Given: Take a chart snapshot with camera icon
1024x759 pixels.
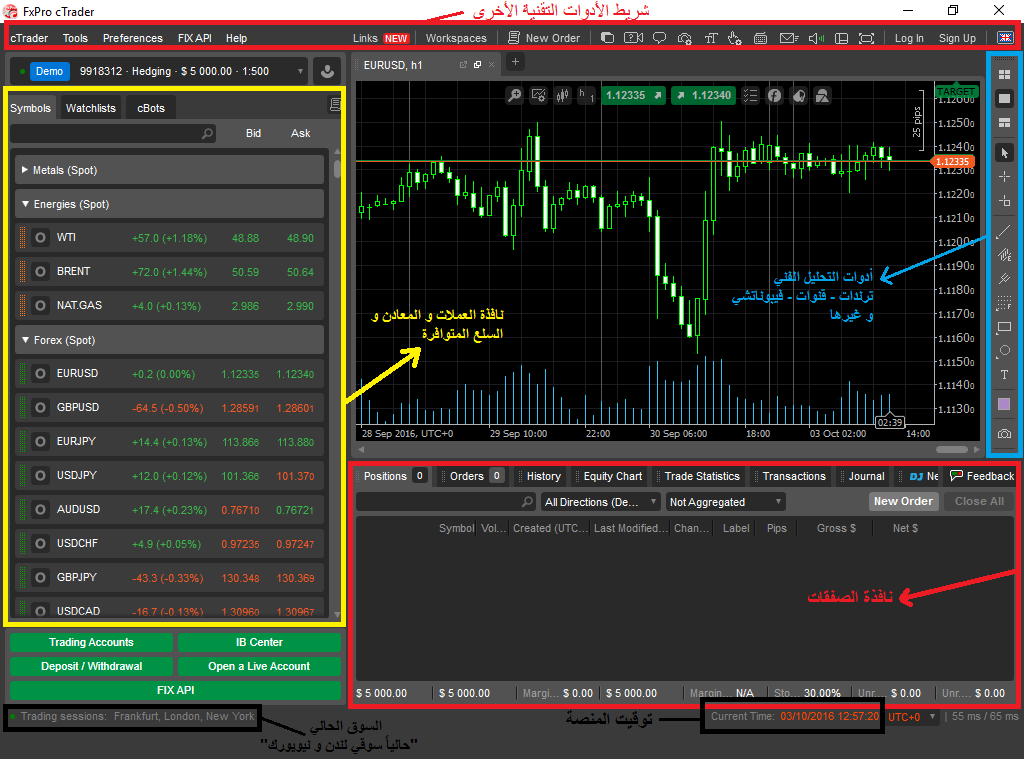Looking at the screenshot, I should 1004,434.
